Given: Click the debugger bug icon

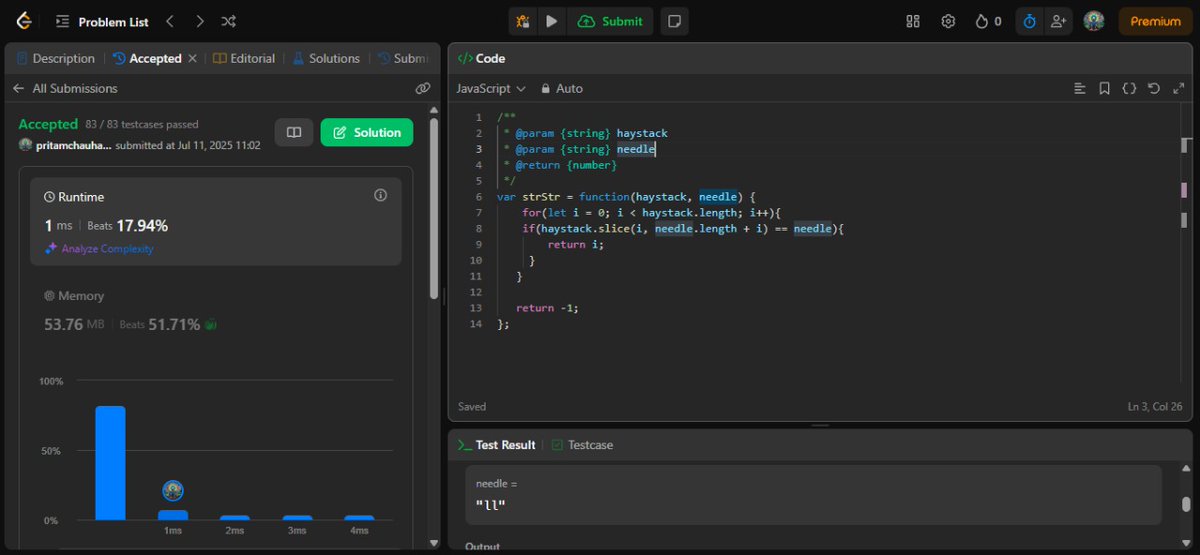Looking at the screenshot, I should pos(522,21).
